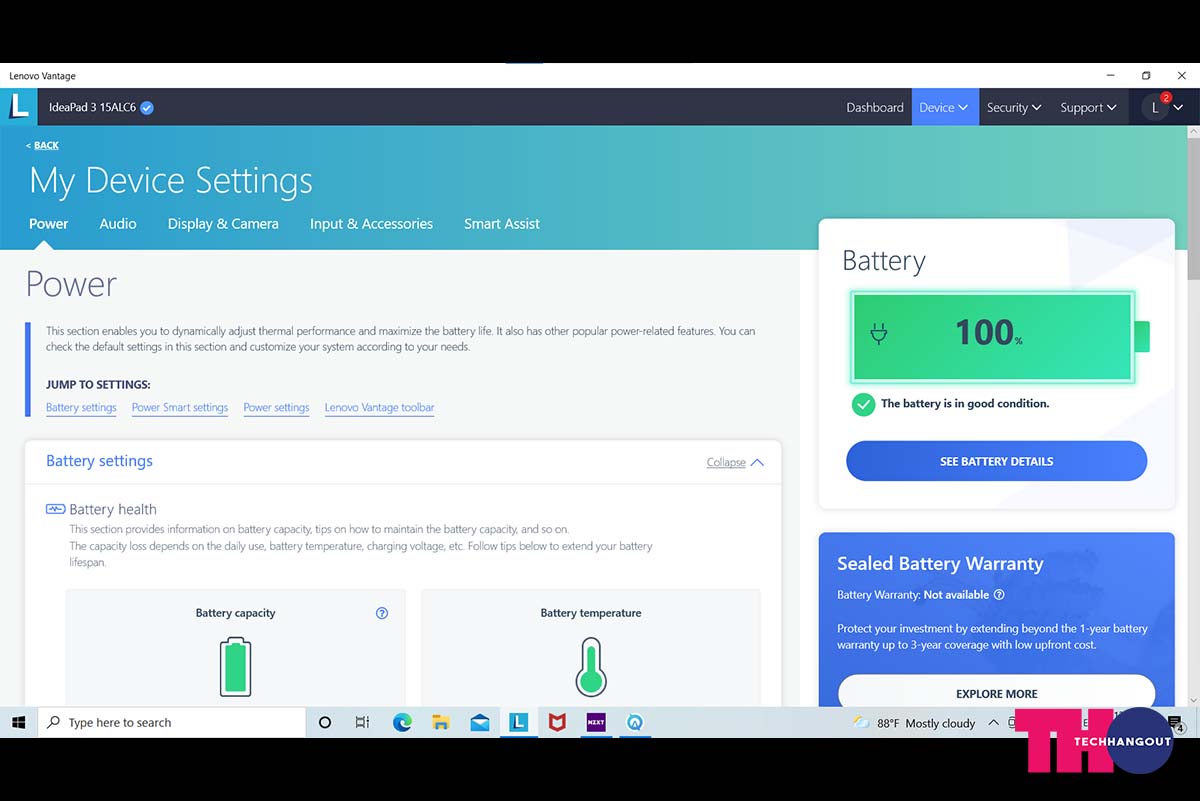Open Cortana from the taskbar
The width and height of the screenshot is (1200, 801).
(x=324, y=722)
